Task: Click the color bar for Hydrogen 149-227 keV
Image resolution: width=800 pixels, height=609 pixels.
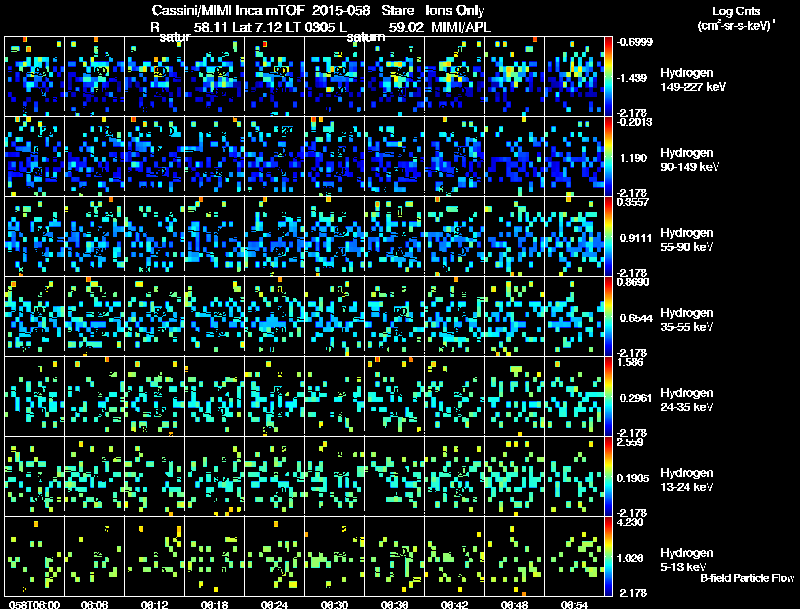Action: click(x=610, y=76)
